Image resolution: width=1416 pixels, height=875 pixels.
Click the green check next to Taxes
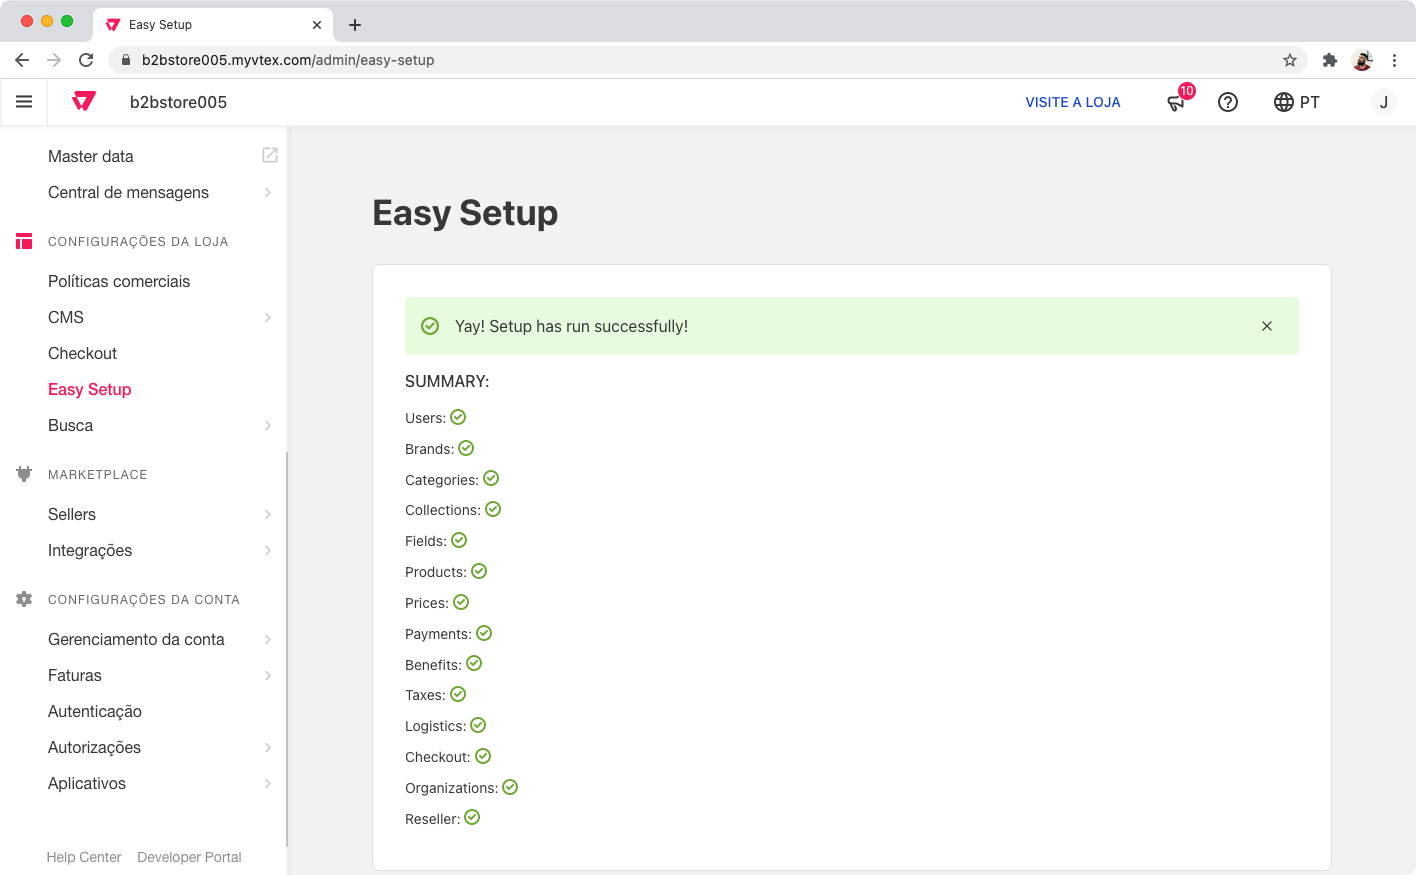point(458,694)
